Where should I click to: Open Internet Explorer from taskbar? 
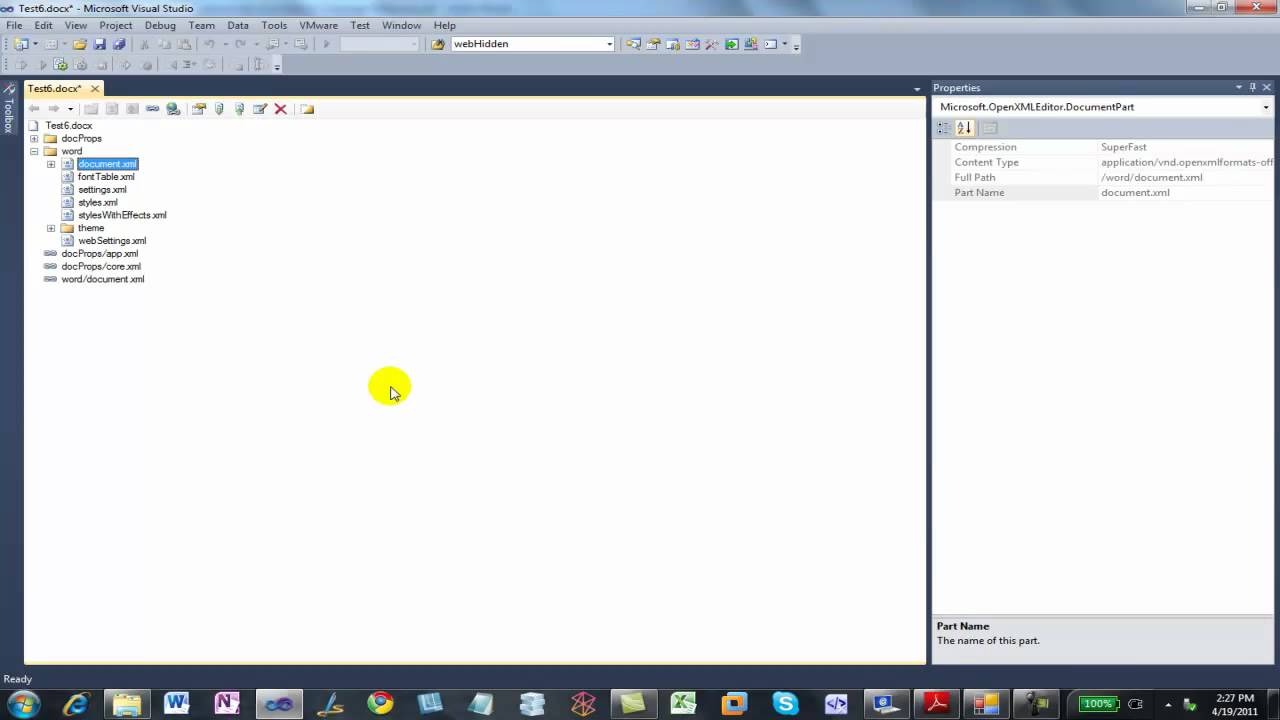76,704
